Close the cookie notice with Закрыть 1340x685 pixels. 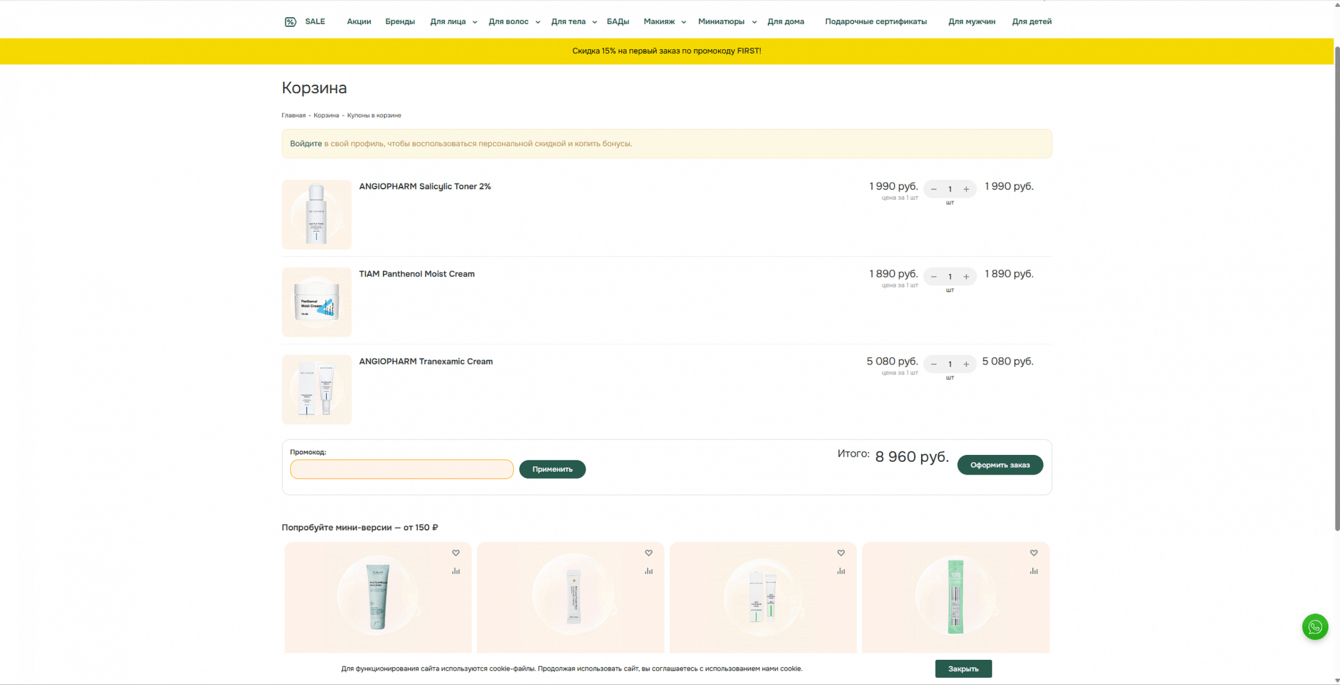pyautogui.click(x=963, y=669)
